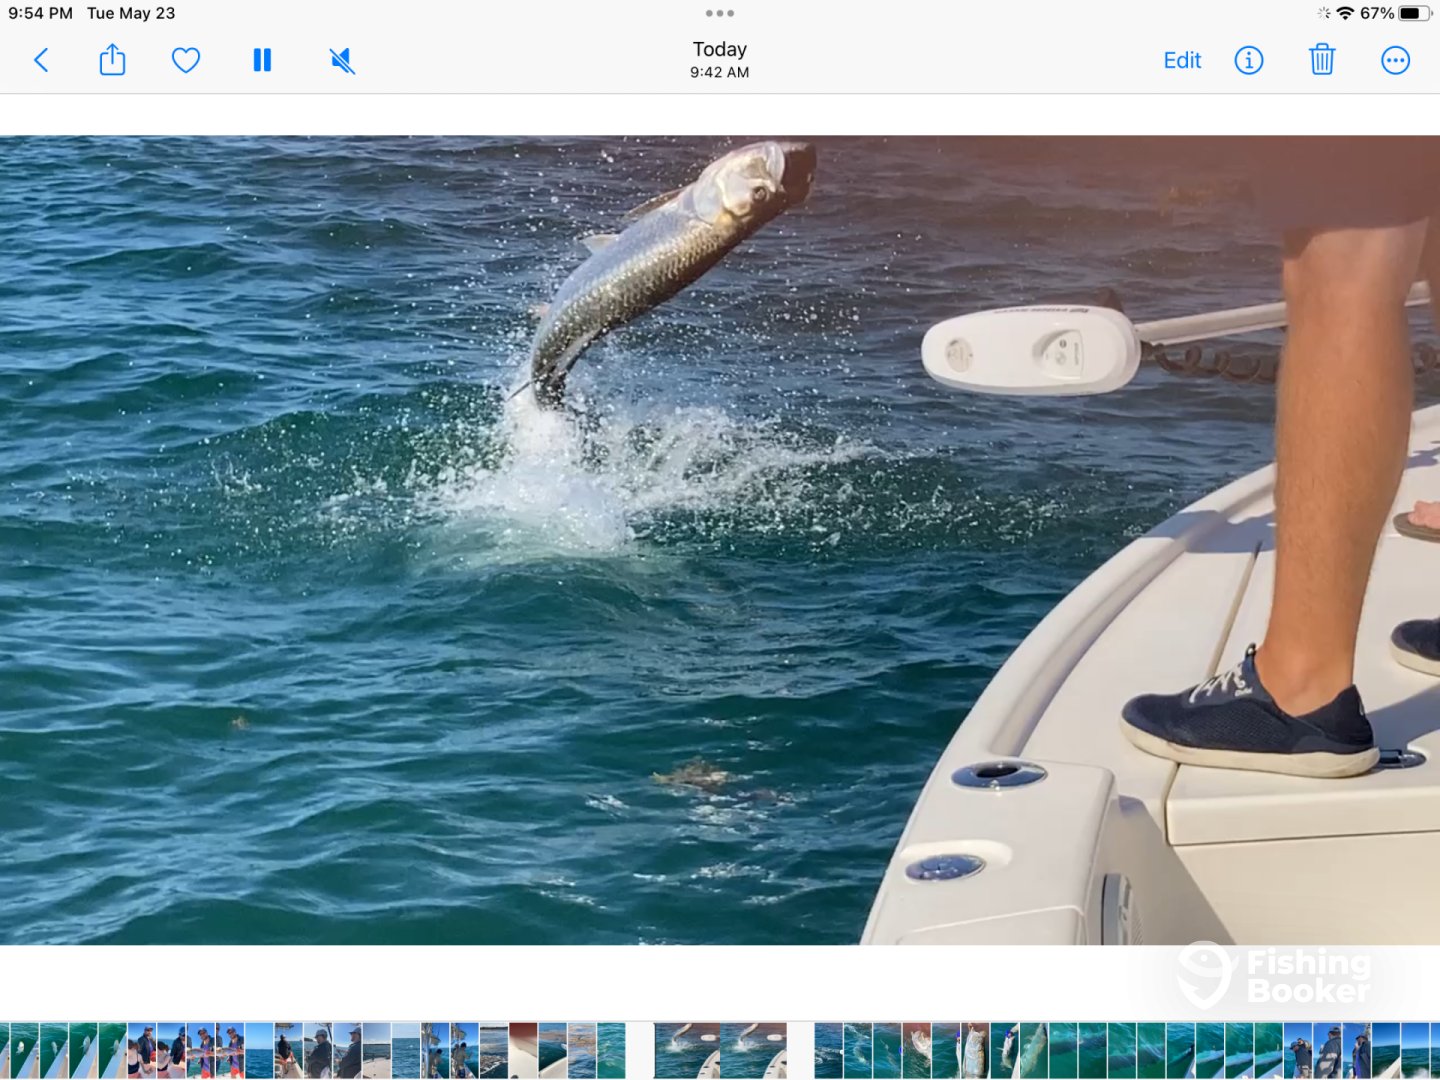
Task: Open the More options ellipsis menu
Action: [1395, 60]
